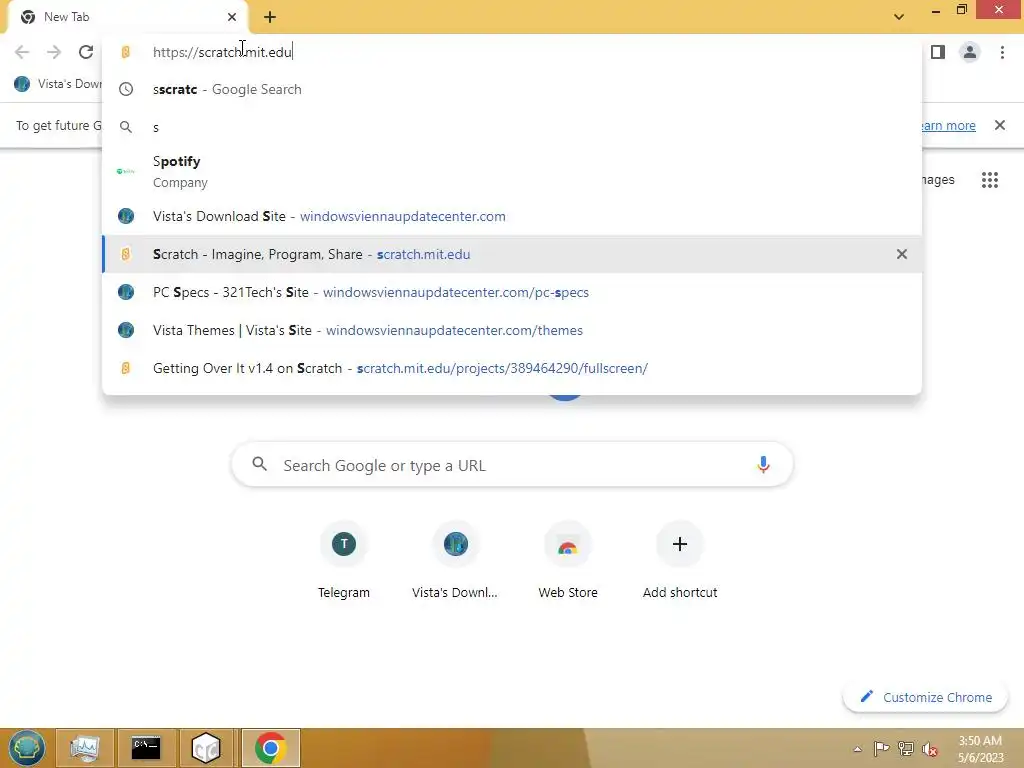Click the browser back arrow
The image size is (1024, 768).
coord(22,52)
